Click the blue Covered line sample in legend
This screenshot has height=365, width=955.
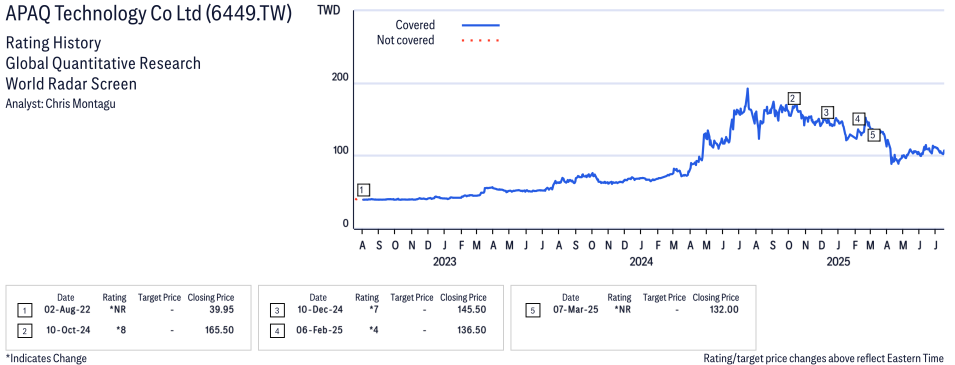coord(481,25)
